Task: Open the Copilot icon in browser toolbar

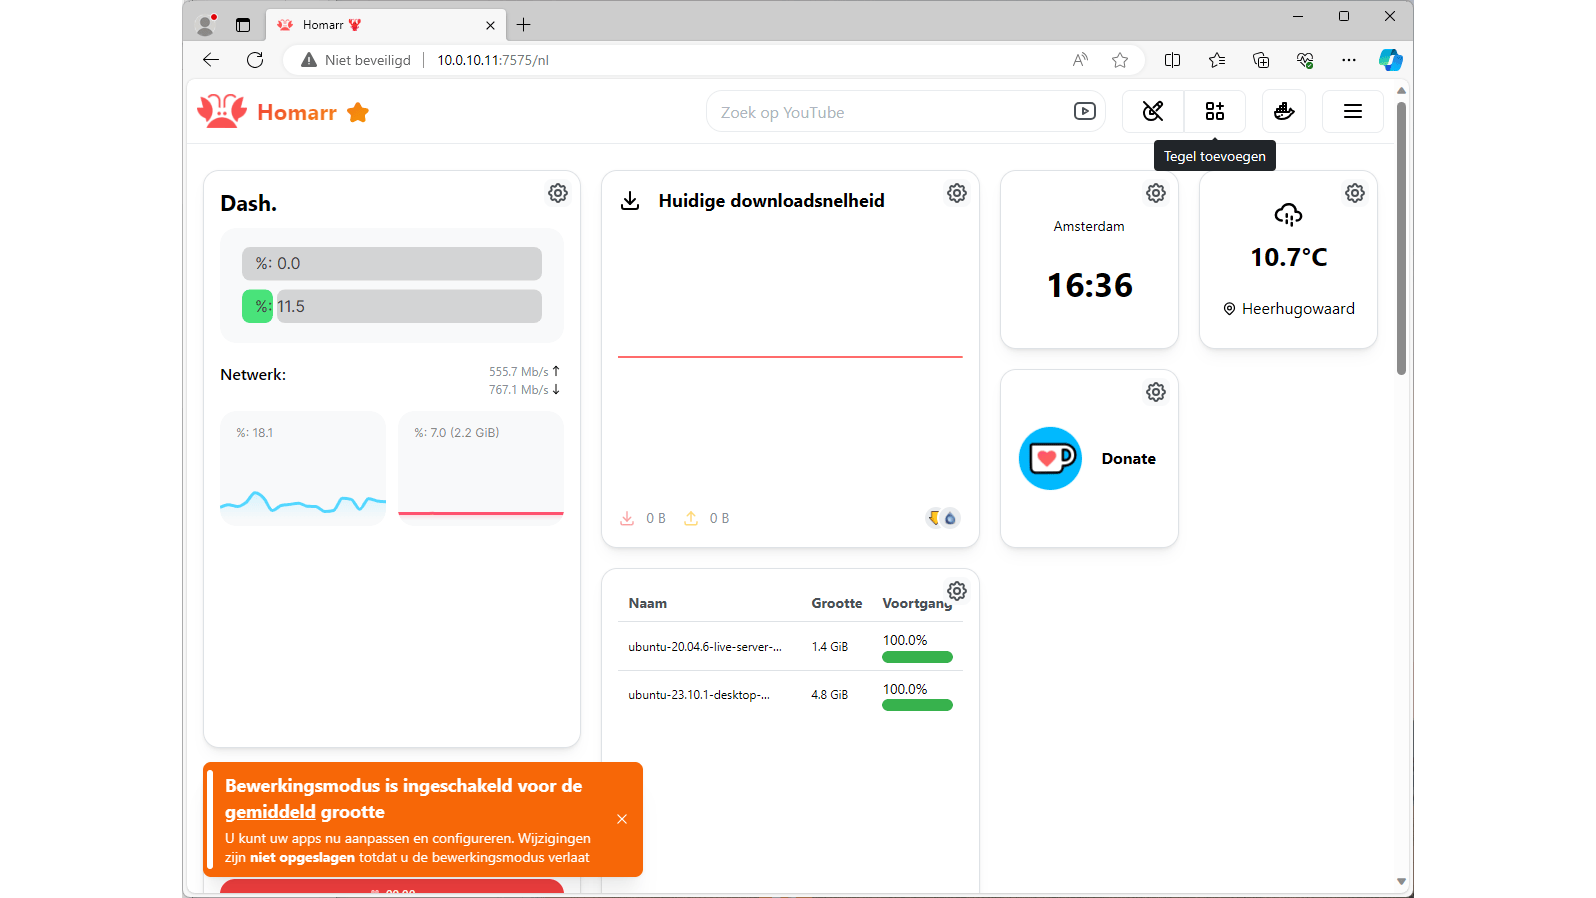Action: 1390,60
